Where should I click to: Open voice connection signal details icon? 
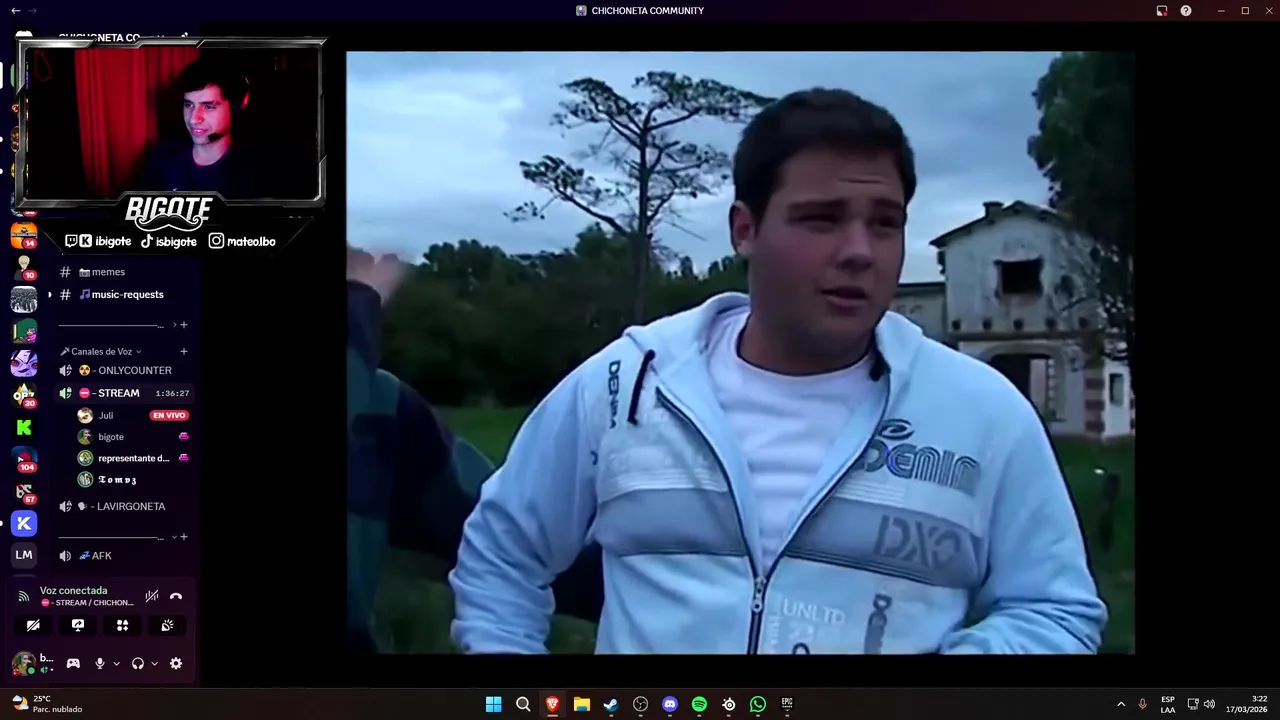24,596
